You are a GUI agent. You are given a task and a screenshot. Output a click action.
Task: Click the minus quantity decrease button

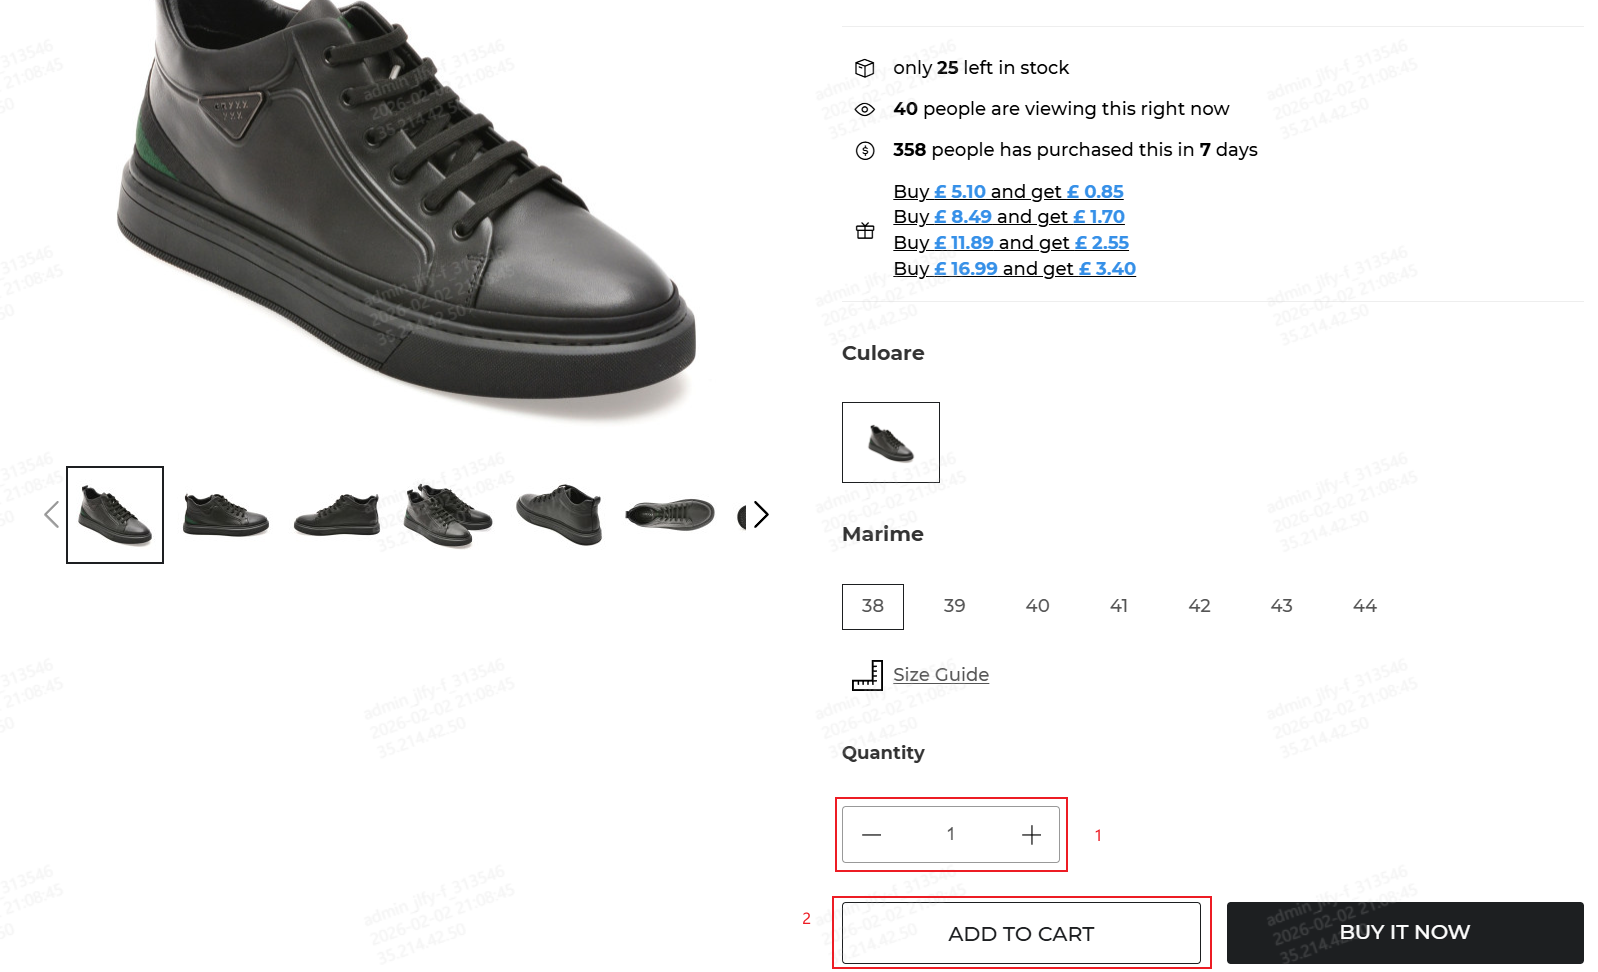871,835
